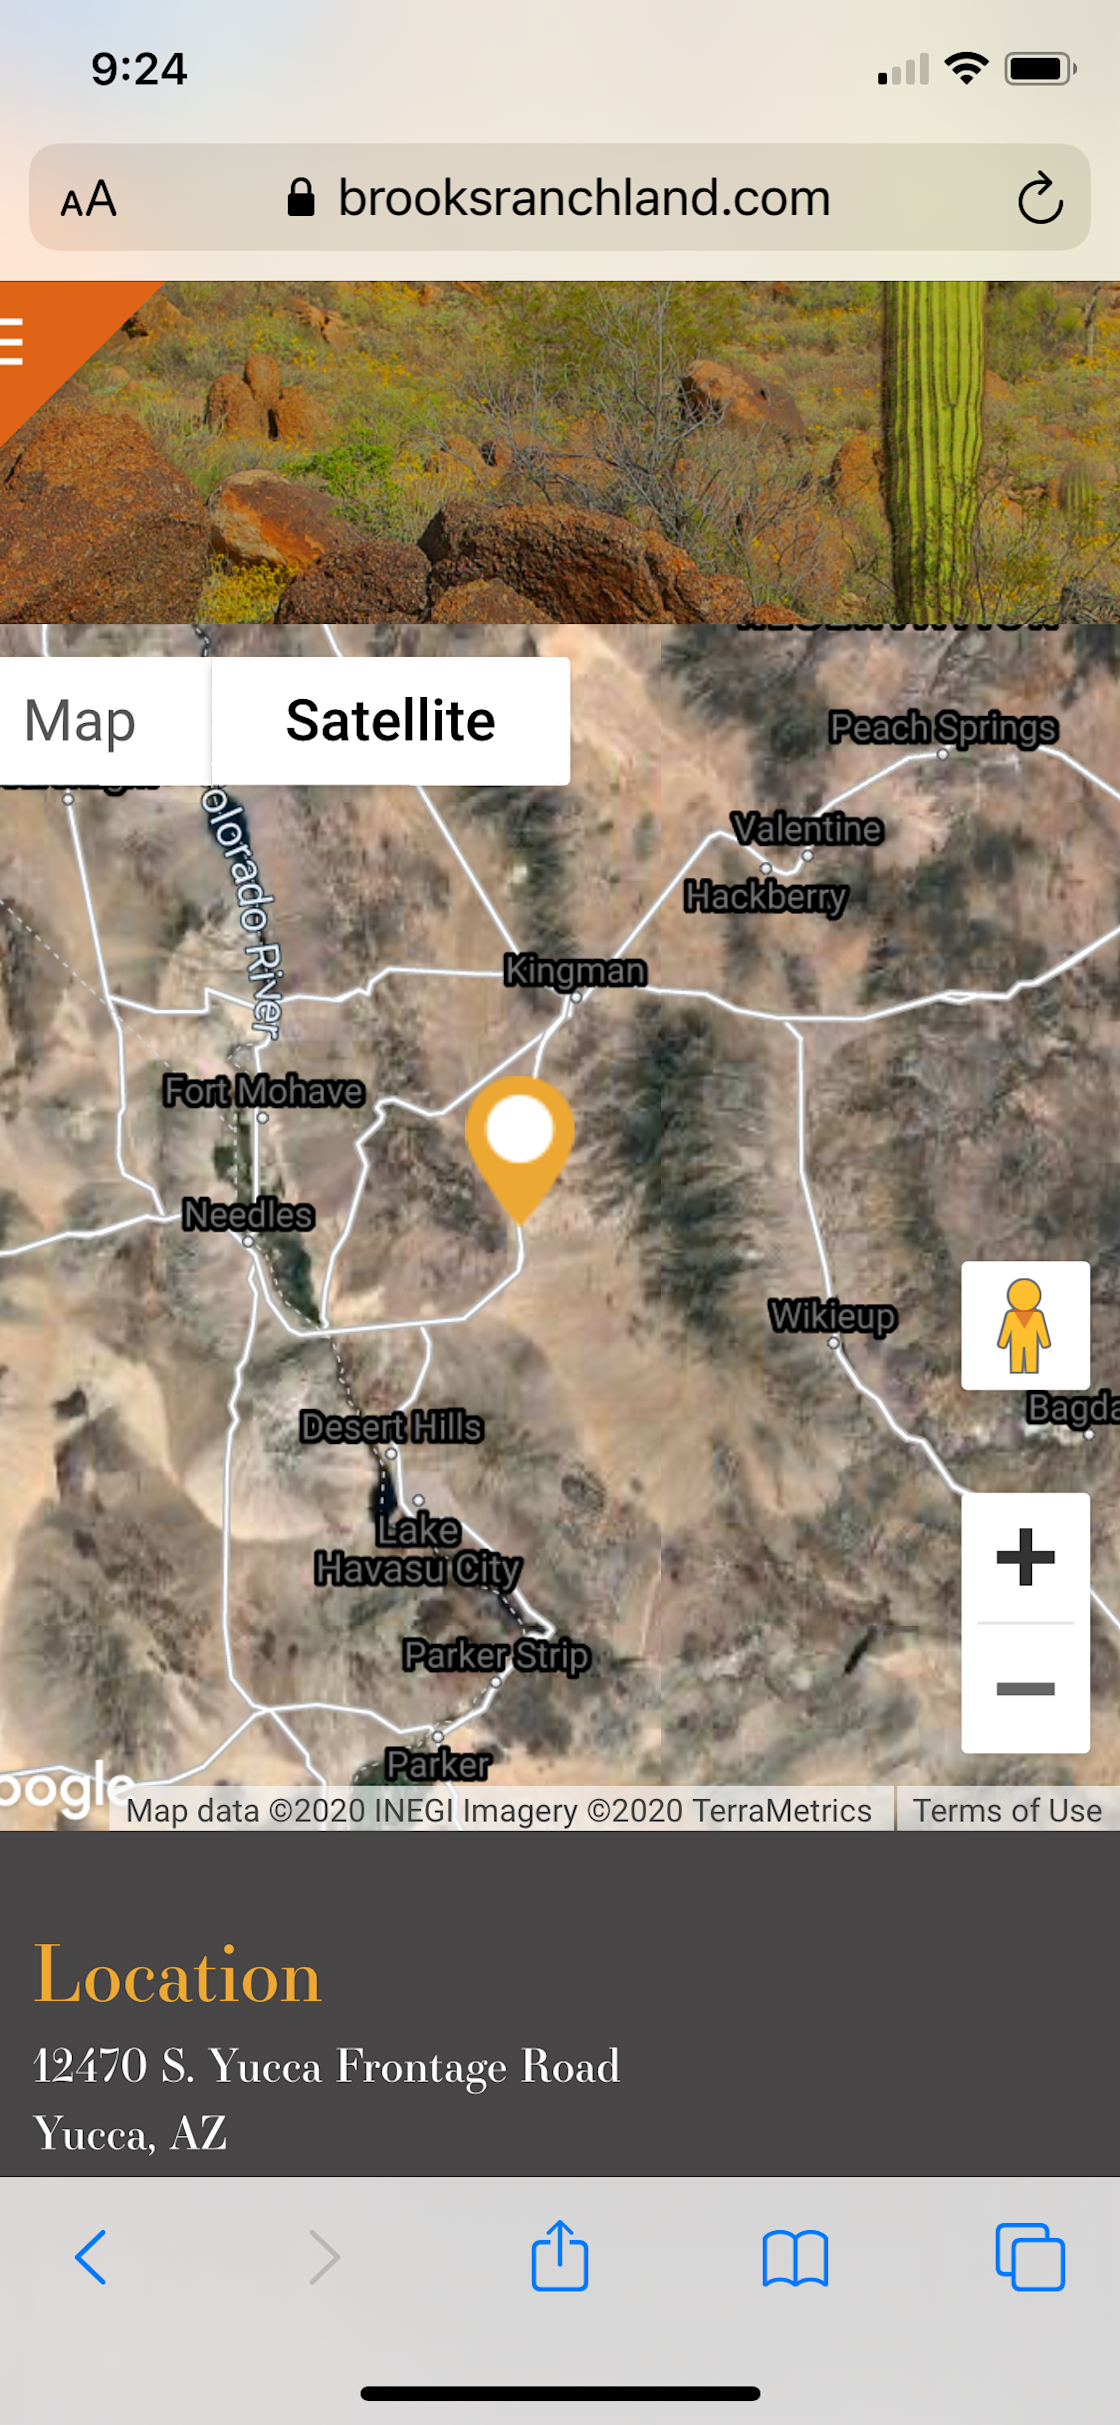Go back with the Safari back arrow
1120x2425 pixels.
pos(91,2257)
